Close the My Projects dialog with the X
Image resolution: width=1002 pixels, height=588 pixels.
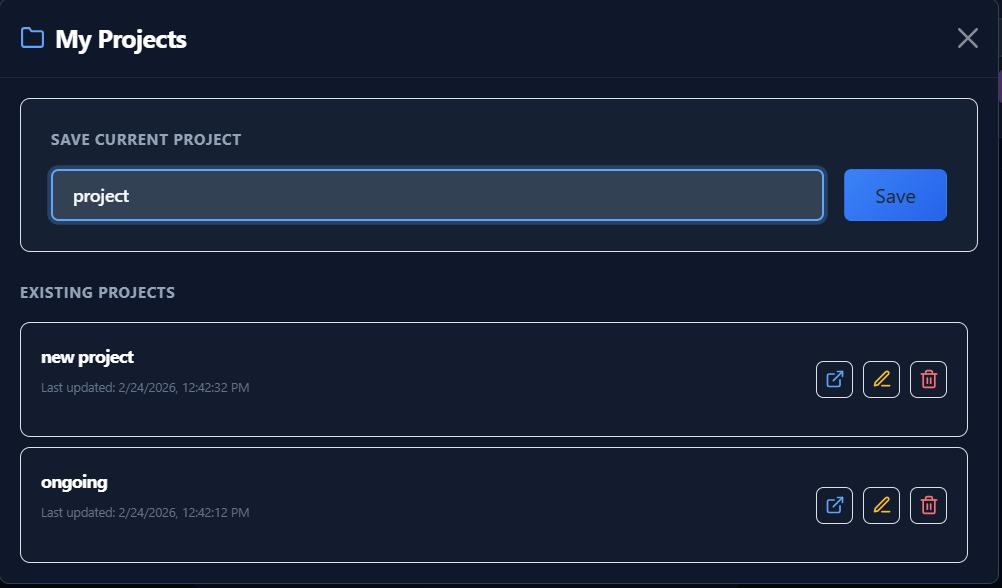point(967,38)
